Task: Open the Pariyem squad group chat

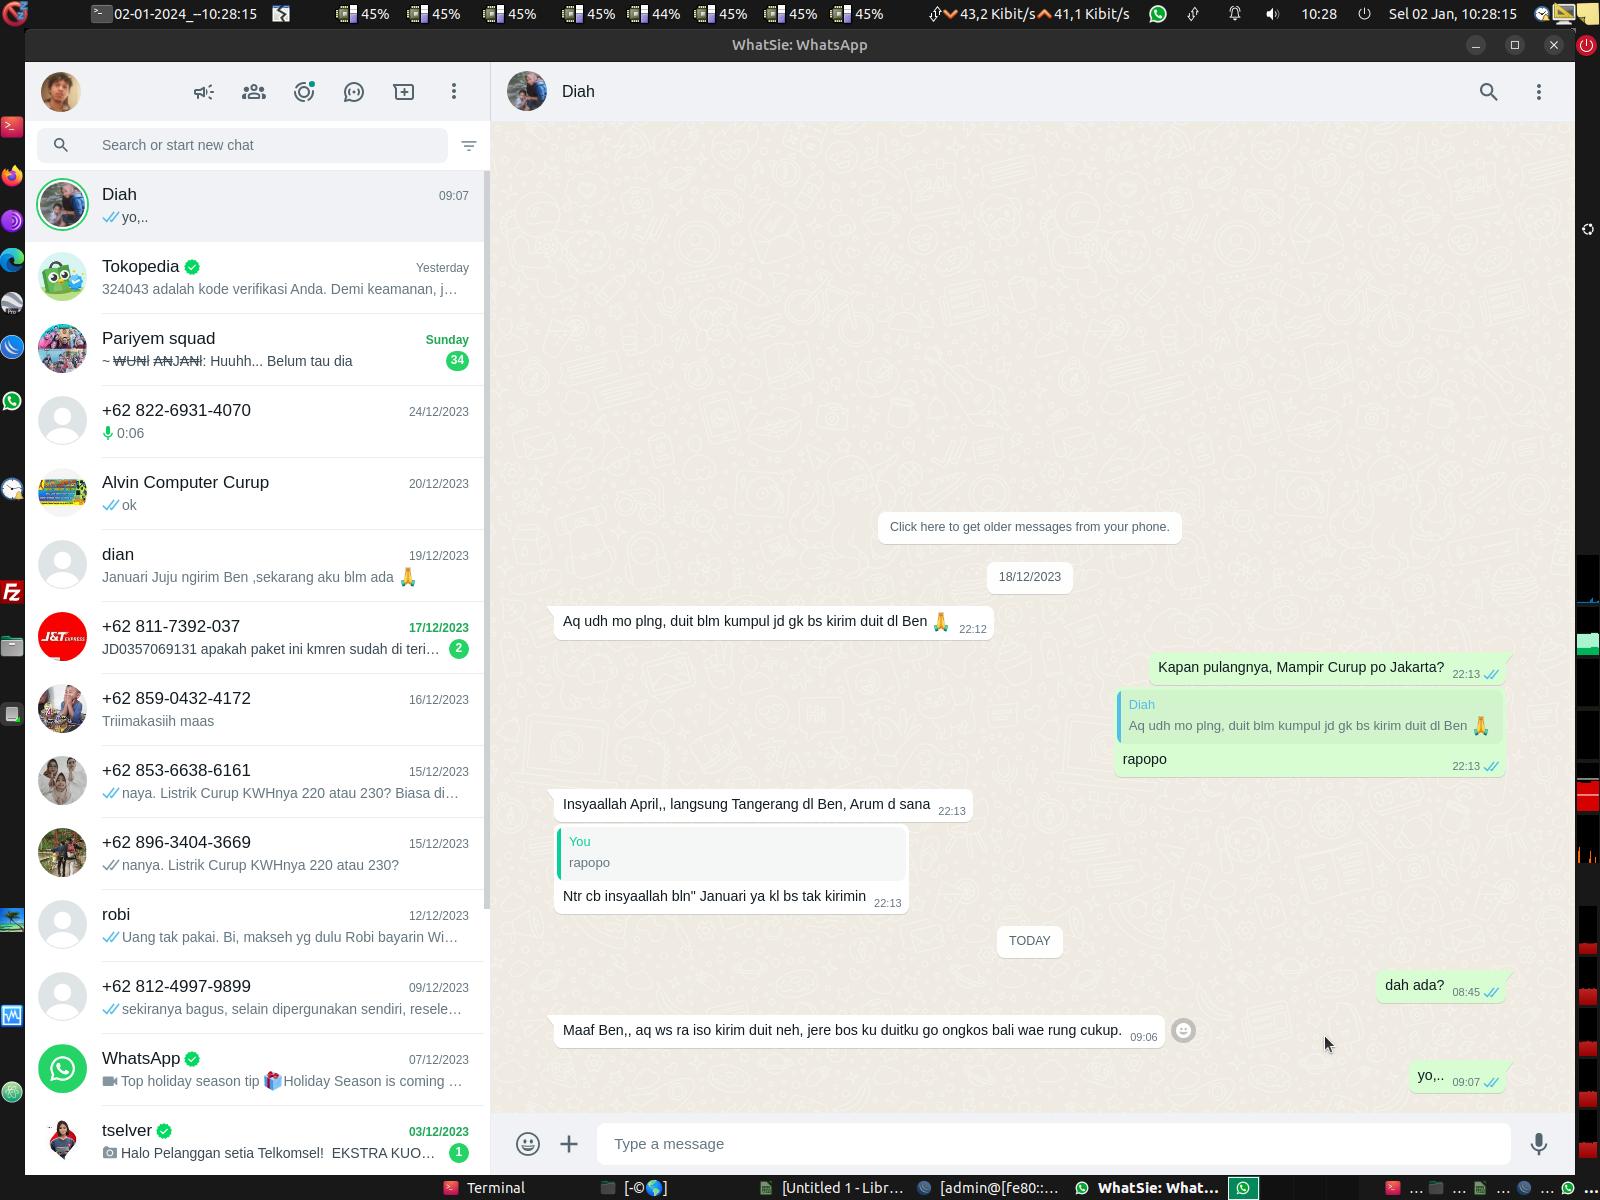Action: [255, 350]
